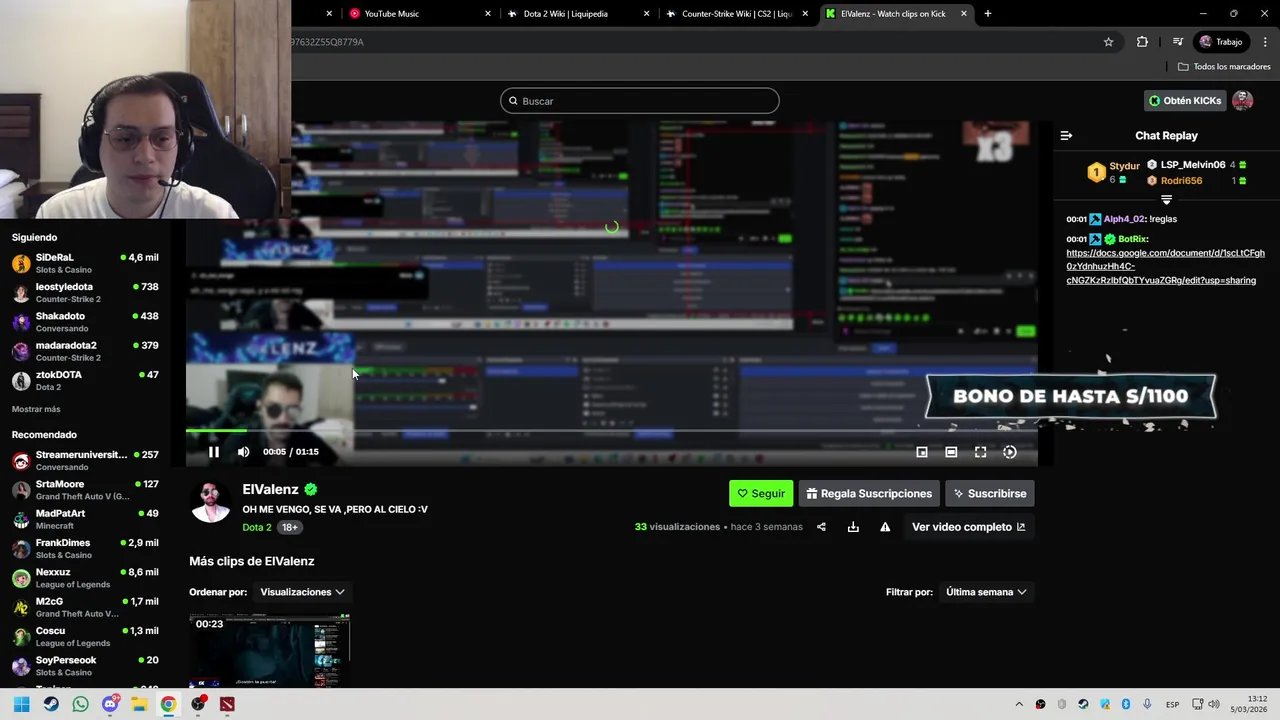The width and height of the screenshot is (1280, 720).
Task: Open ztokDOTA channel in sidebar
Action: pos(85,380)
